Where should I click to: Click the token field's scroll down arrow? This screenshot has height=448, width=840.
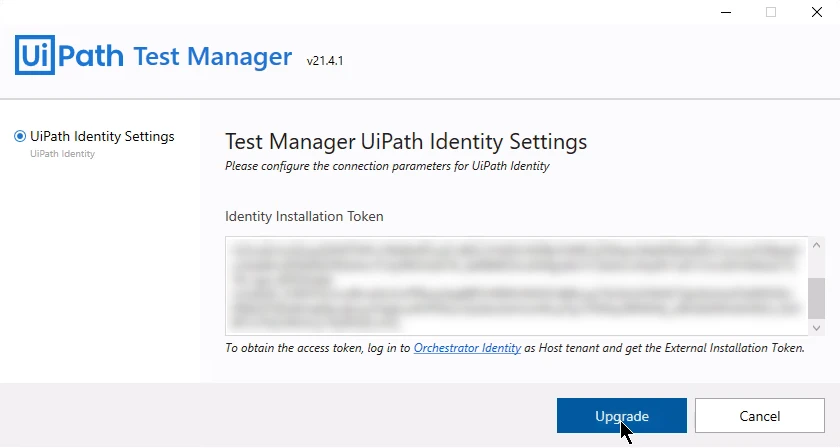816,327
